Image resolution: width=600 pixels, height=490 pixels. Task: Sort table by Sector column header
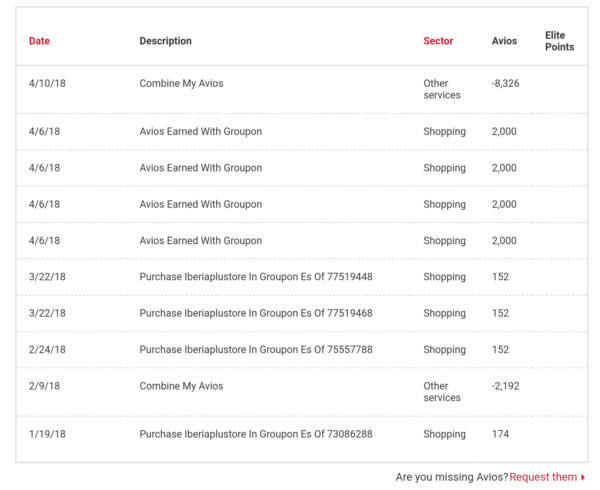(x=438, y=41)
